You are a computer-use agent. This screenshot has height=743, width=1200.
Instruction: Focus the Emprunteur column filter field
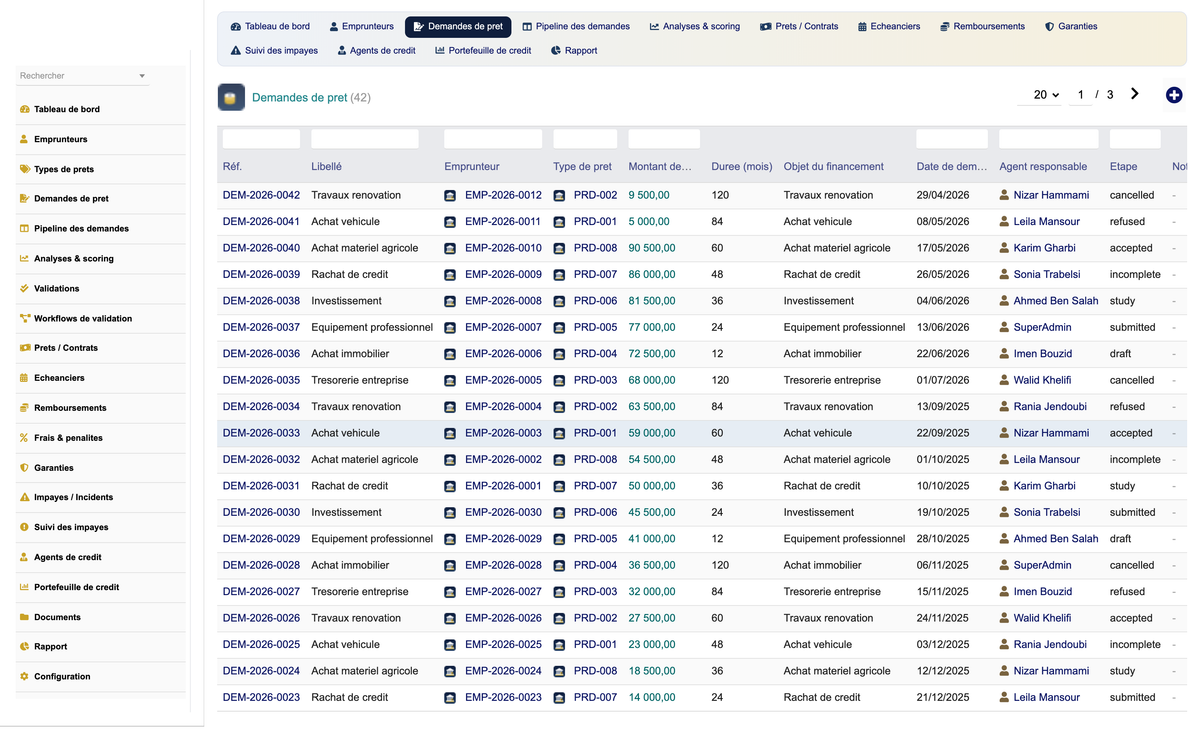[x=493, y=139]
